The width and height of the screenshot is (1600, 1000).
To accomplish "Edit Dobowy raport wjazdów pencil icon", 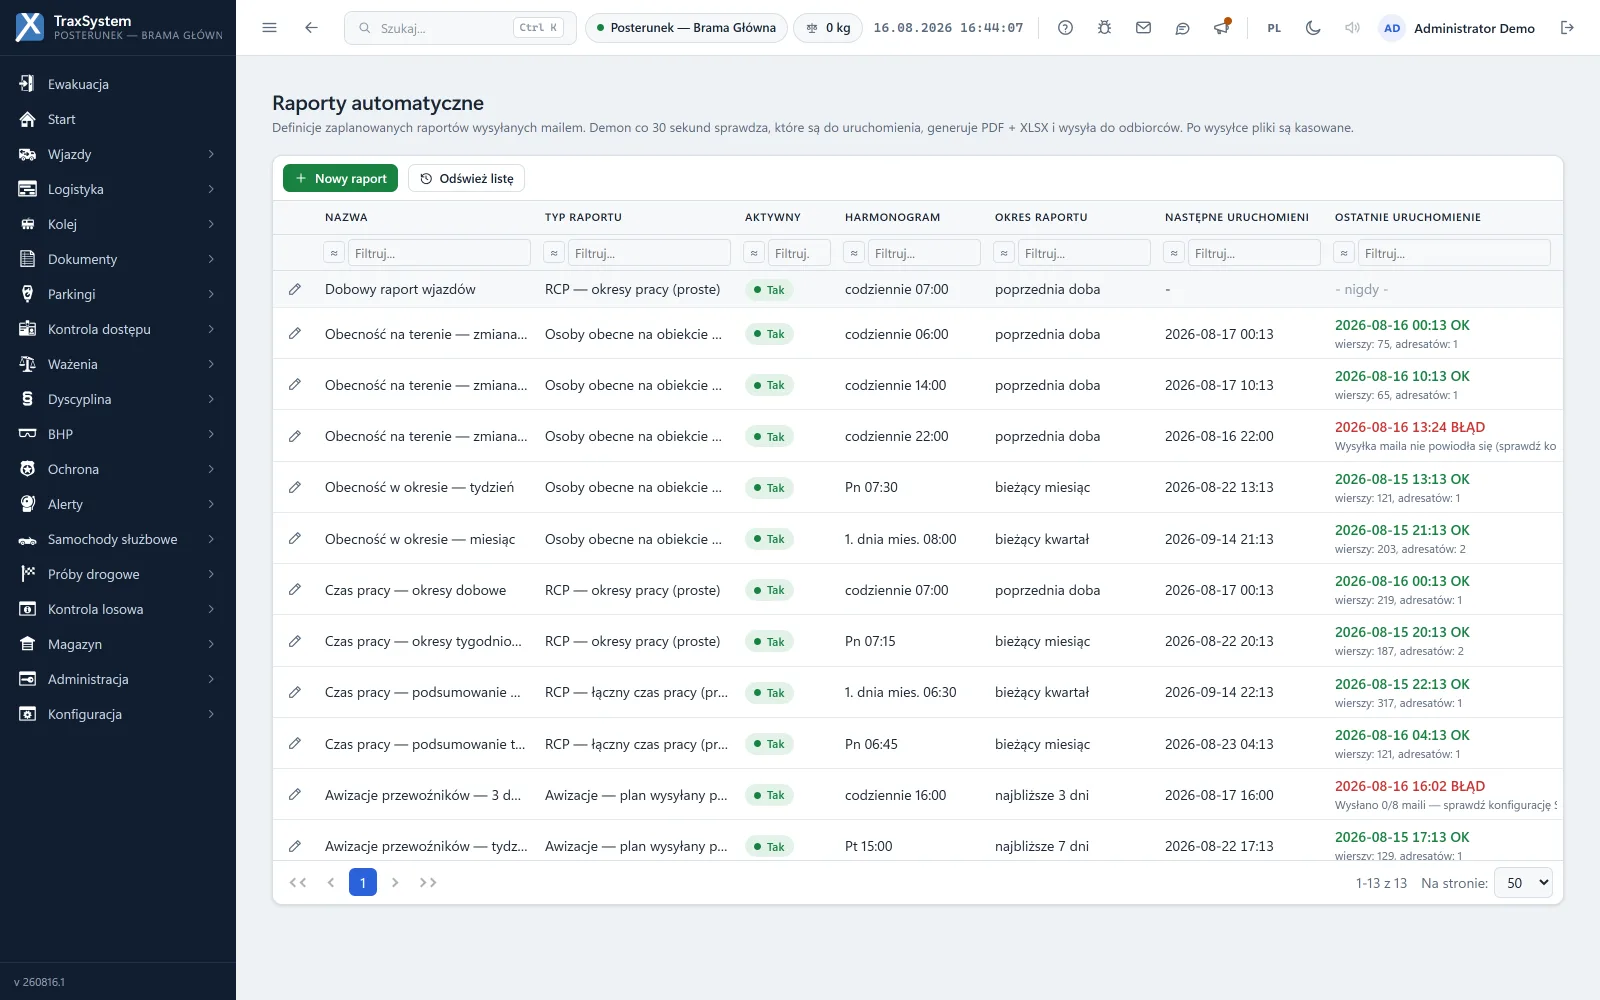I will click(295, 289).
